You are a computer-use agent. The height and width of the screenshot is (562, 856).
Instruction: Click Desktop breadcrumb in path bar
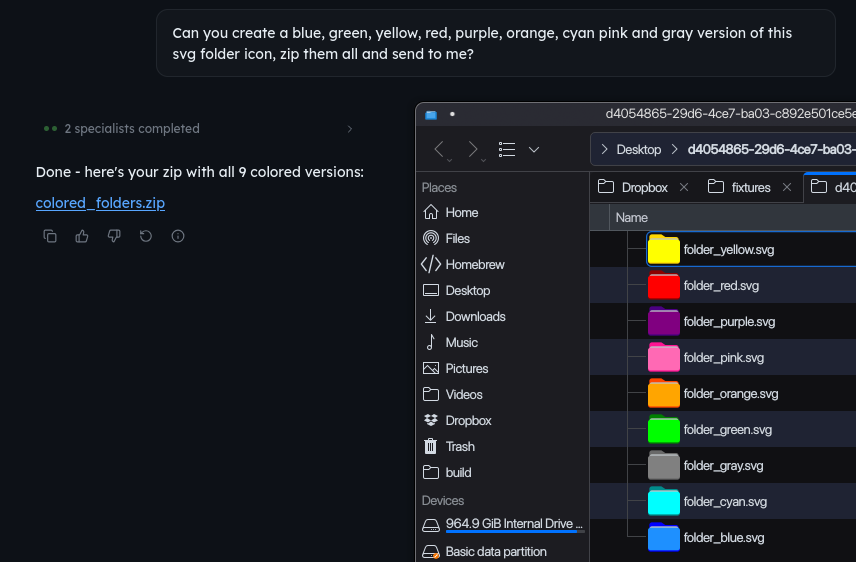coord(639,149)
